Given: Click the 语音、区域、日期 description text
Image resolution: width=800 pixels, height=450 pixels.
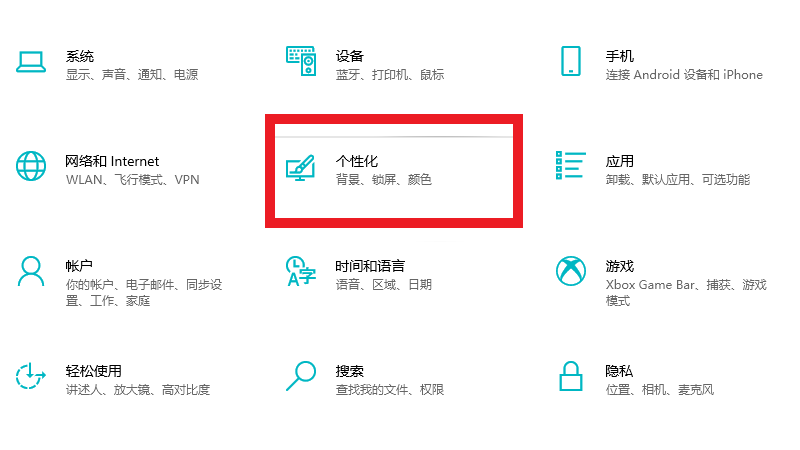Looking at the screenshot, I should [384, 285].
